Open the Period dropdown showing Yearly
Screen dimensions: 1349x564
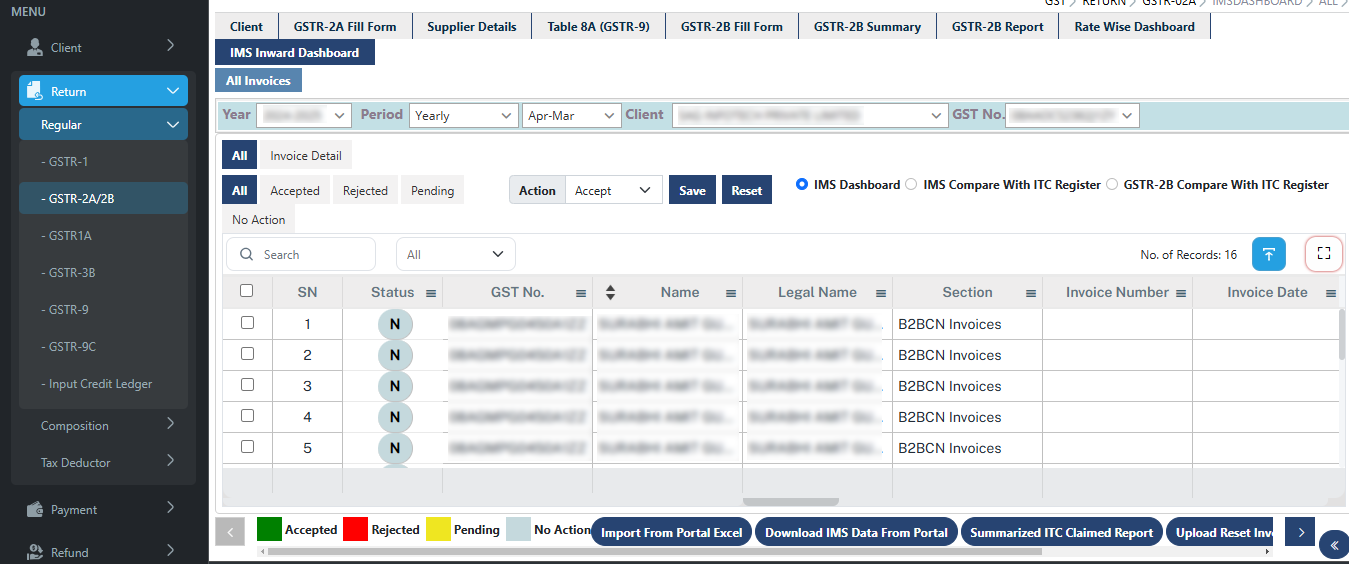tap(463, 116)
